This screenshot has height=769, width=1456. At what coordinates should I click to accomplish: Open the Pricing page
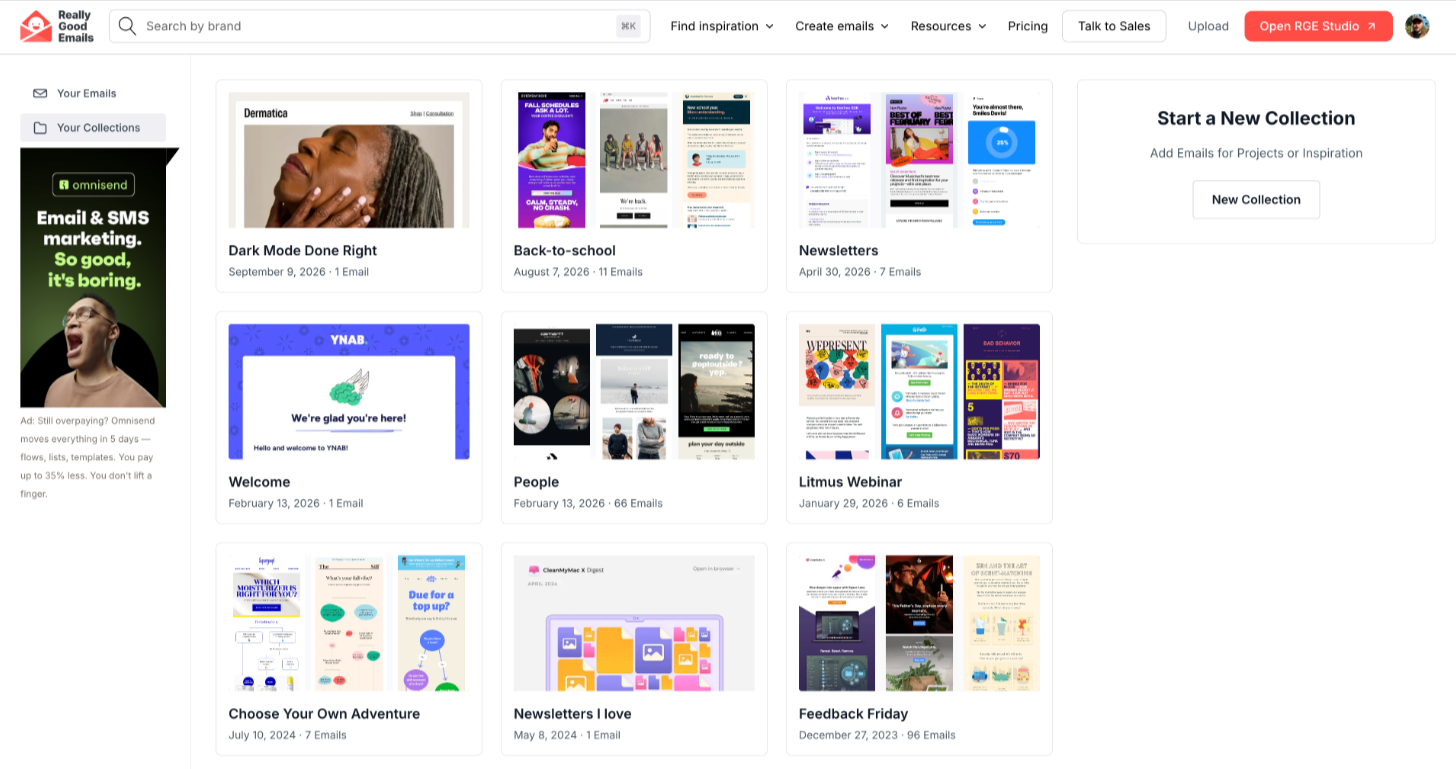(1028, 26)
